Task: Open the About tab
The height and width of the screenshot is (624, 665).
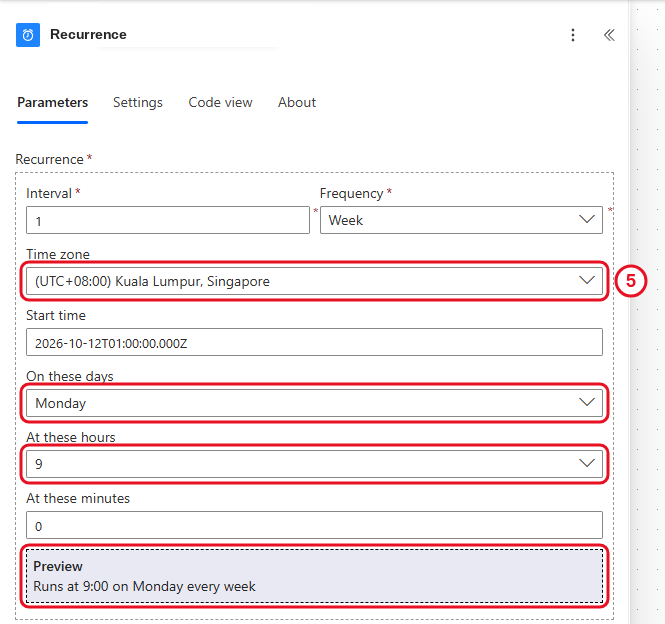Action: click(297, 102)
